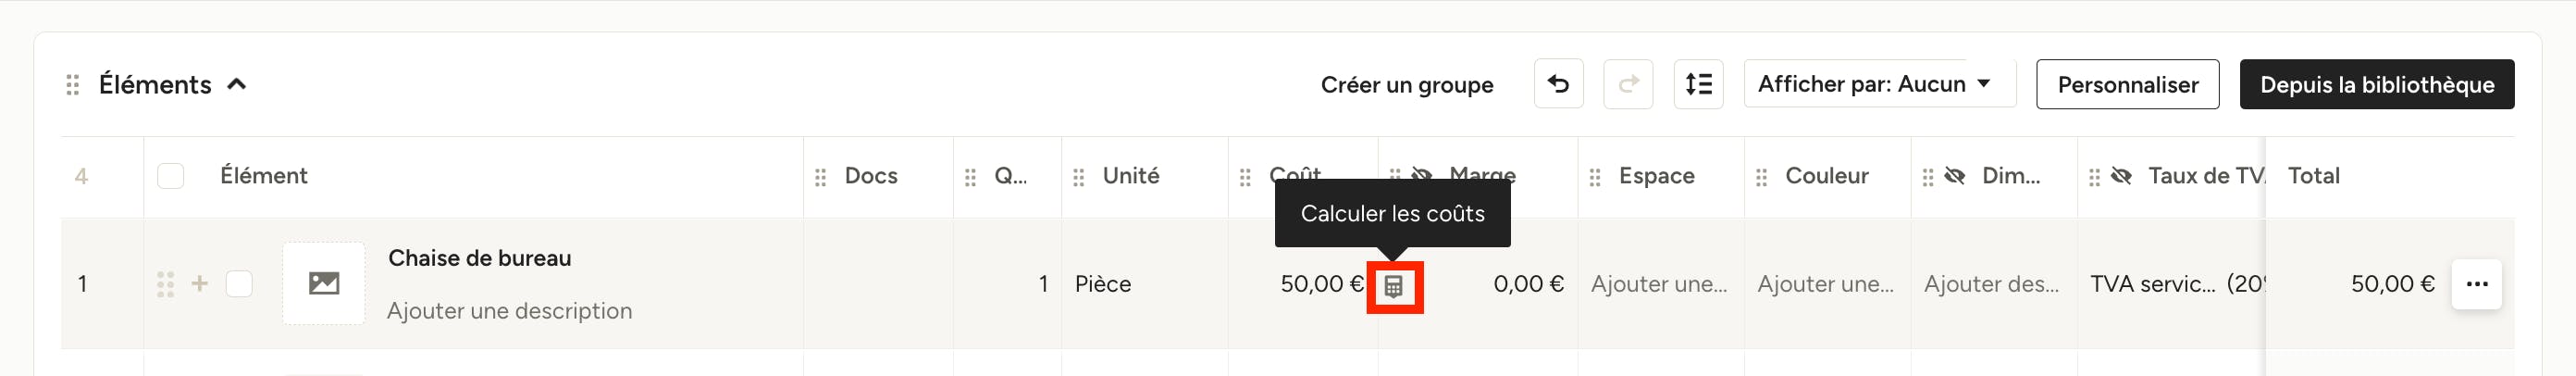This screenshot has height=376, width=2576.
Task: Open the Afficher par: Aucun dropdown
Action: tap(1878, 84)
